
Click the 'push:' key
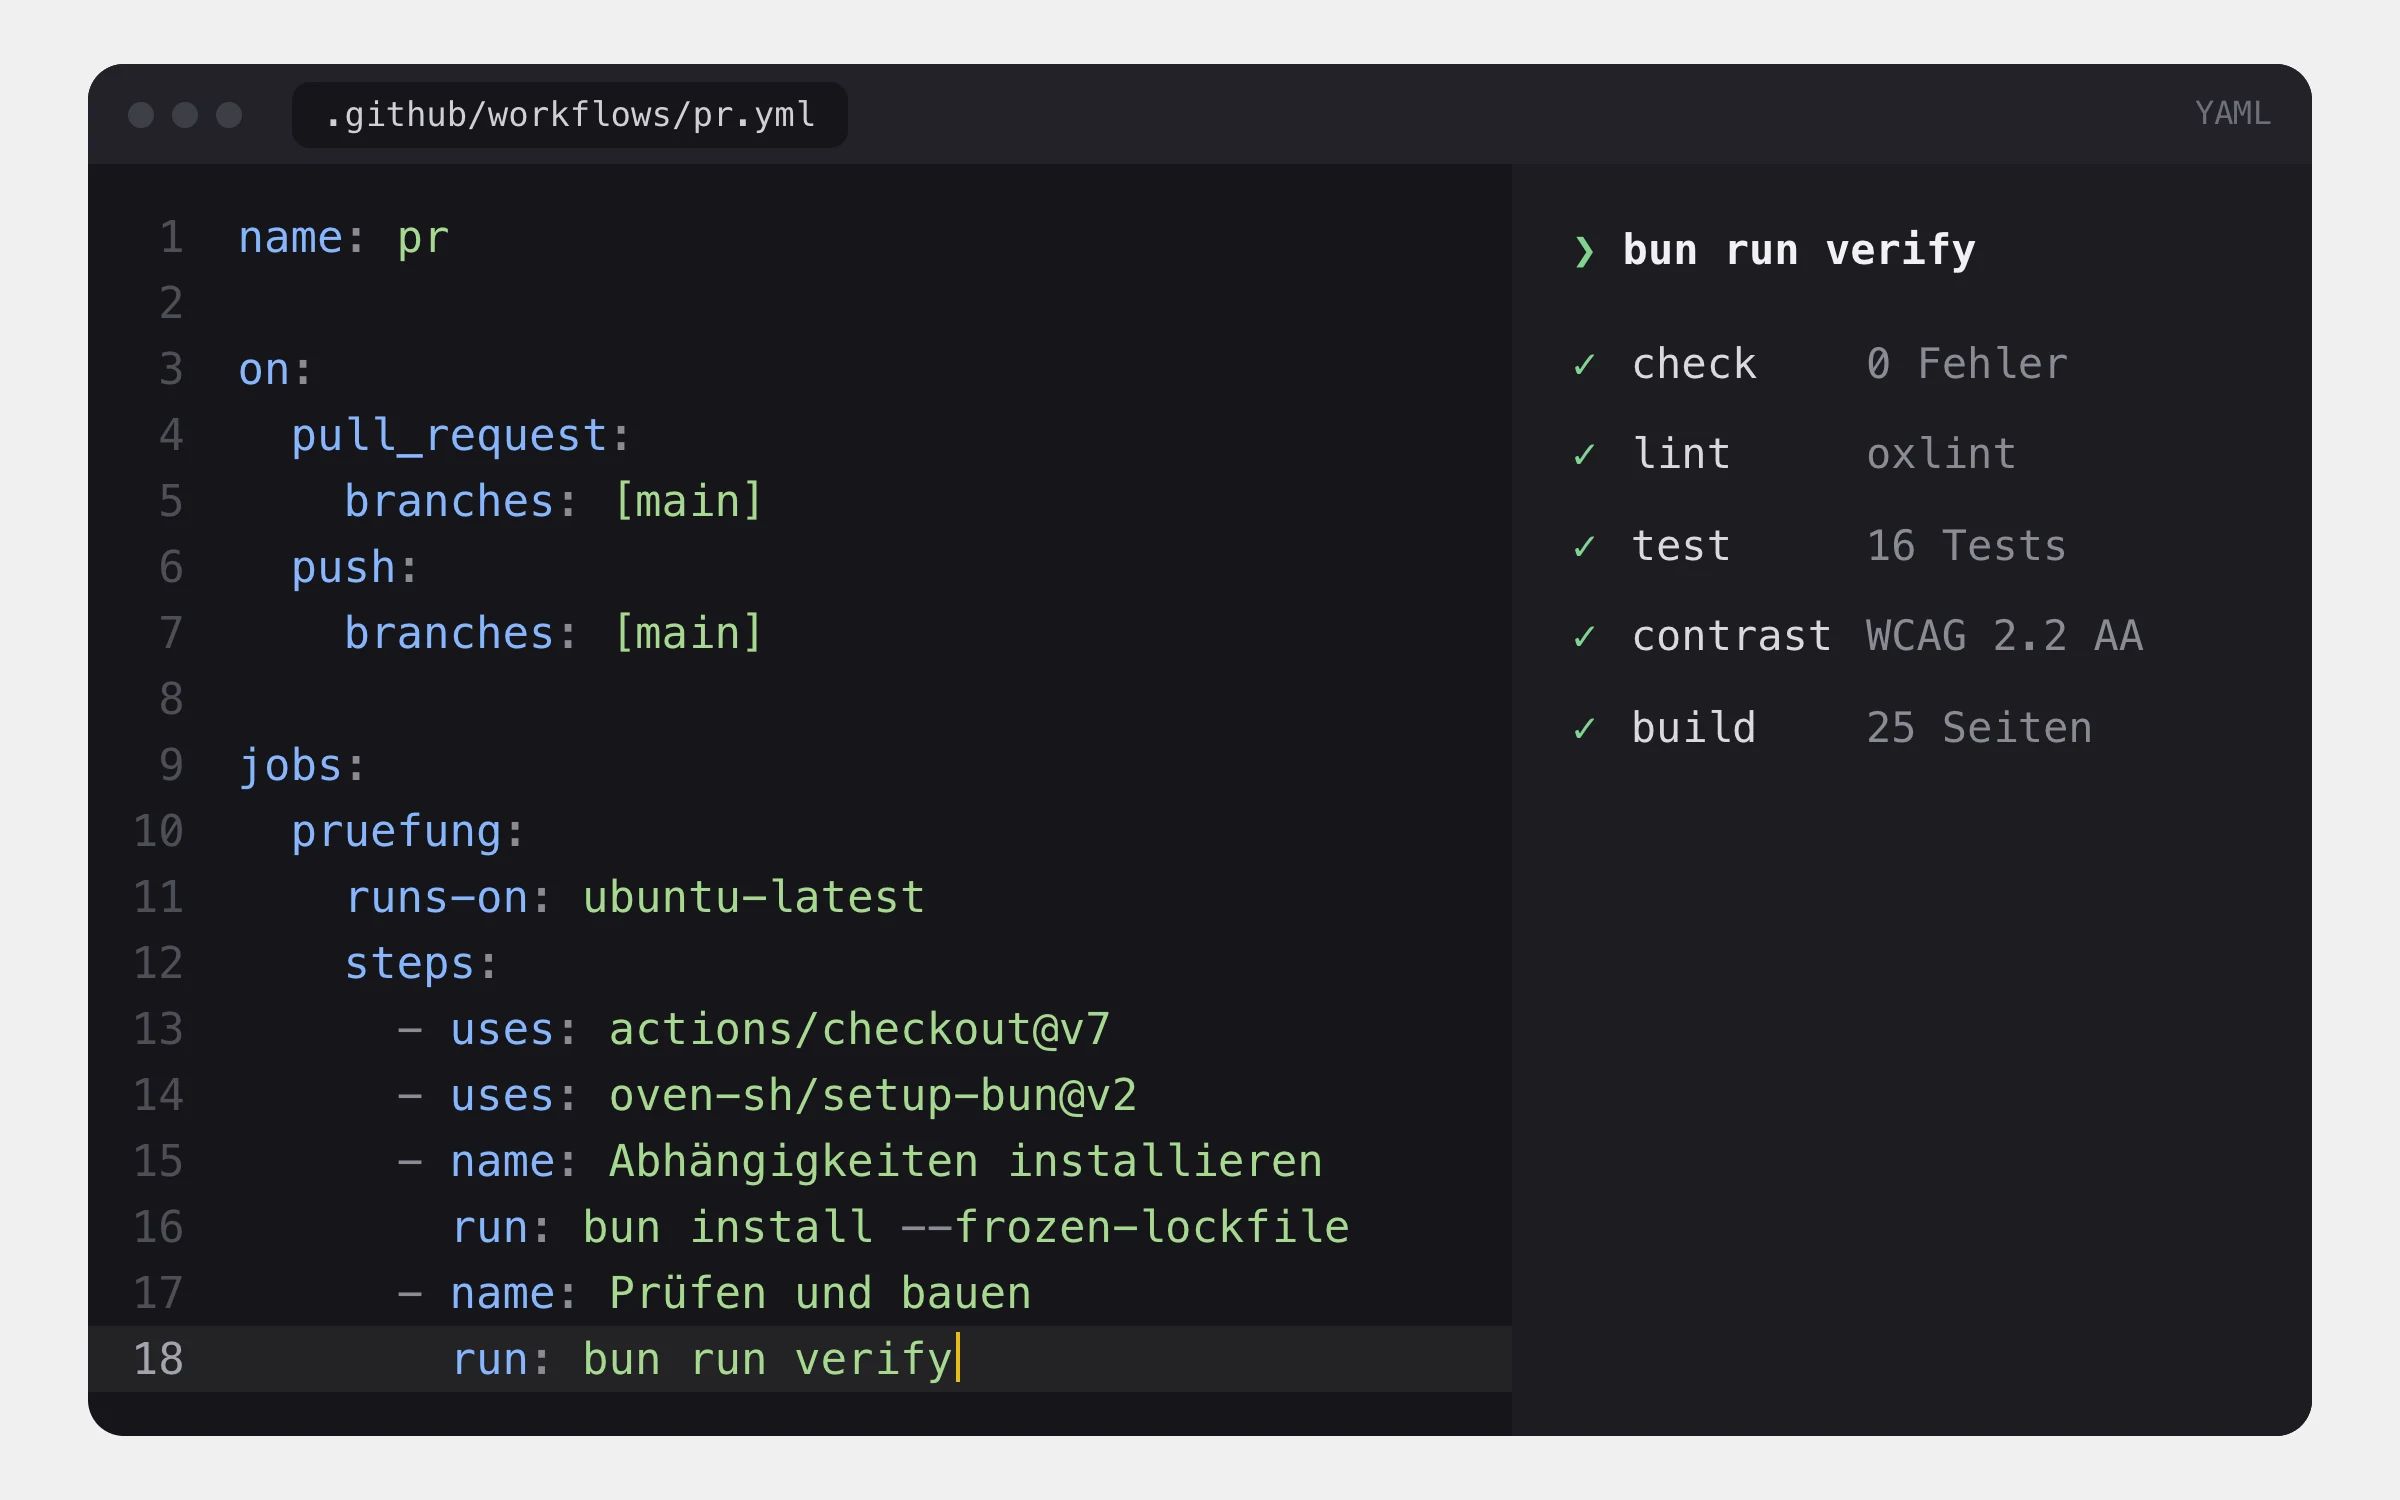[x=355, y=568]
